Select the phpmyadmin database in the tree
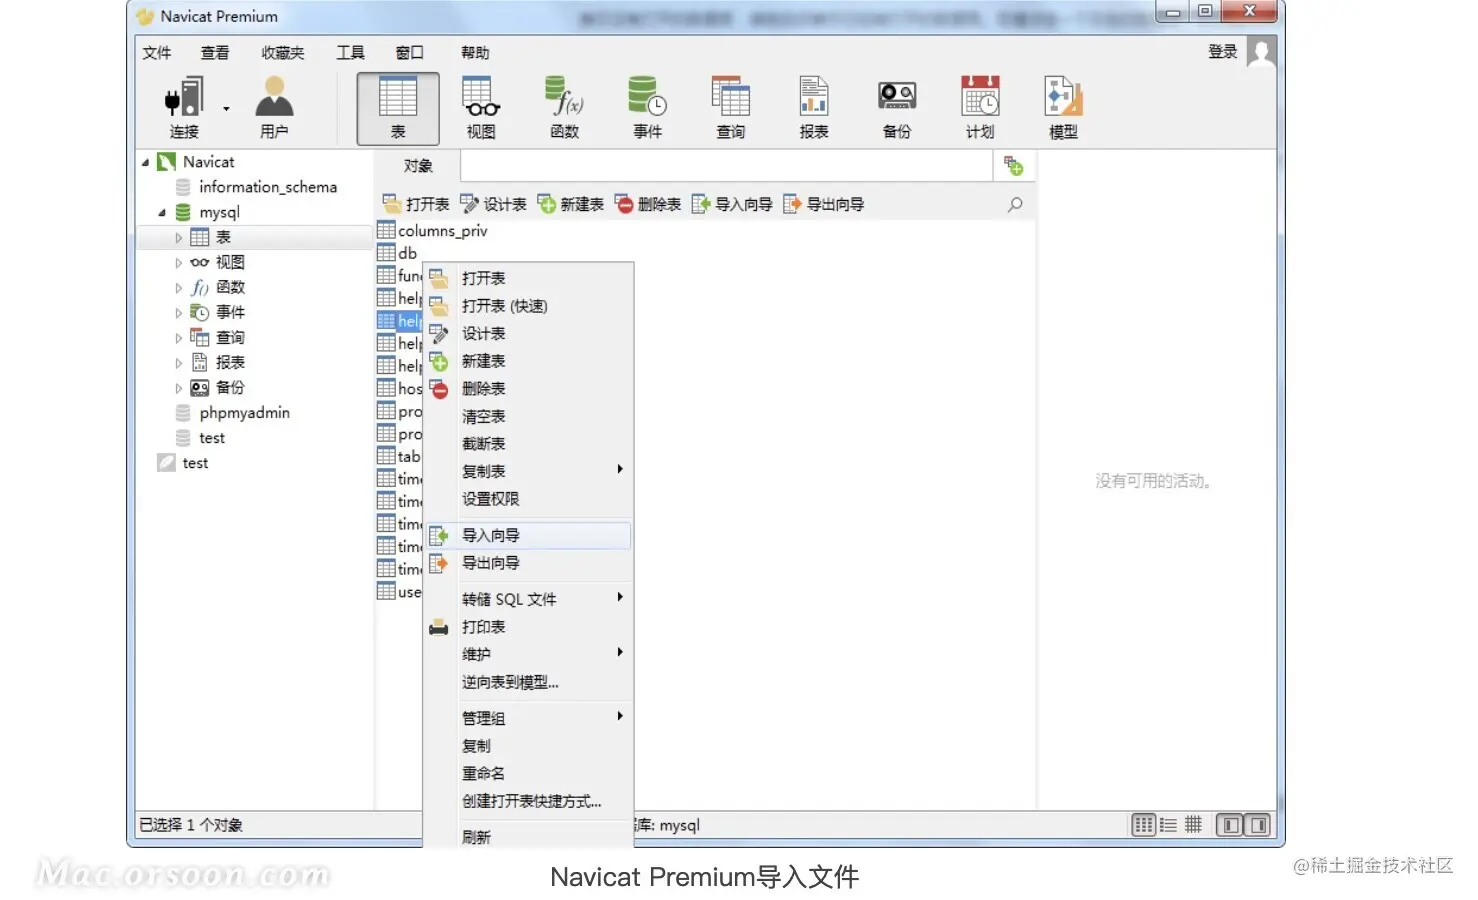 (244, 413)
